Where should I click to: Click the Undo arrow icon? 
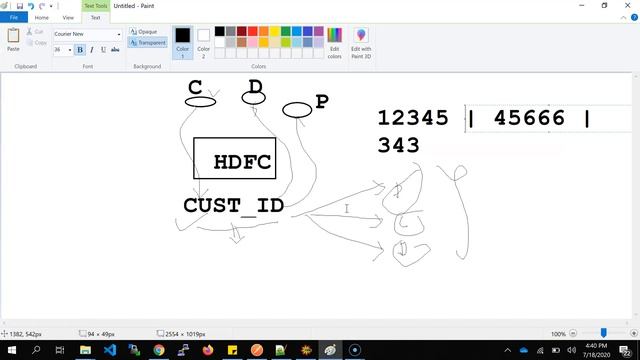pos(31,6)
